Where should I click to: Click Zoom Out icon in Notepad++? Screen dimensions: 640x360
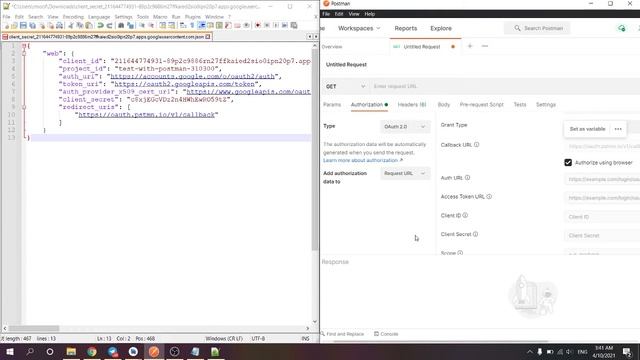[151, 25]
